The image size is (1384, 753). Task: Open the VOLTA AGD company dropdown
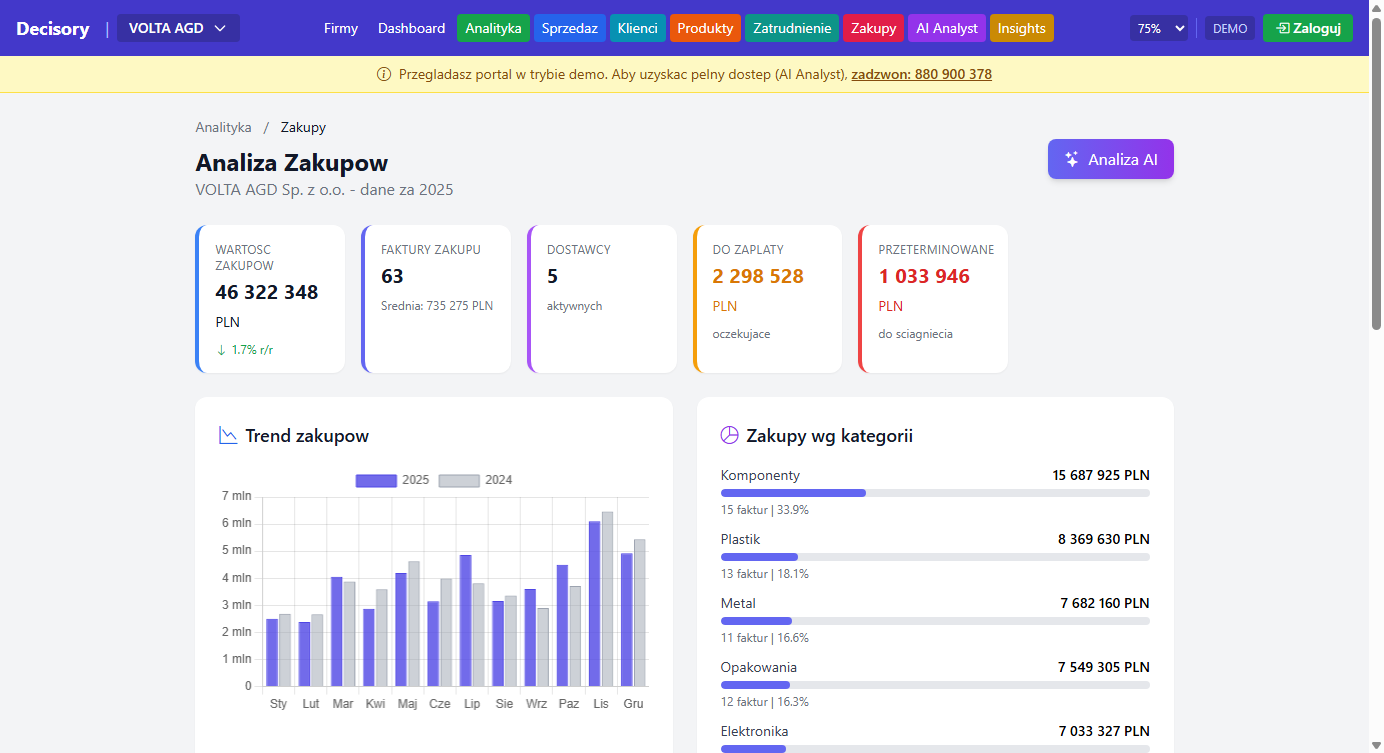click(x=178, y=28)
